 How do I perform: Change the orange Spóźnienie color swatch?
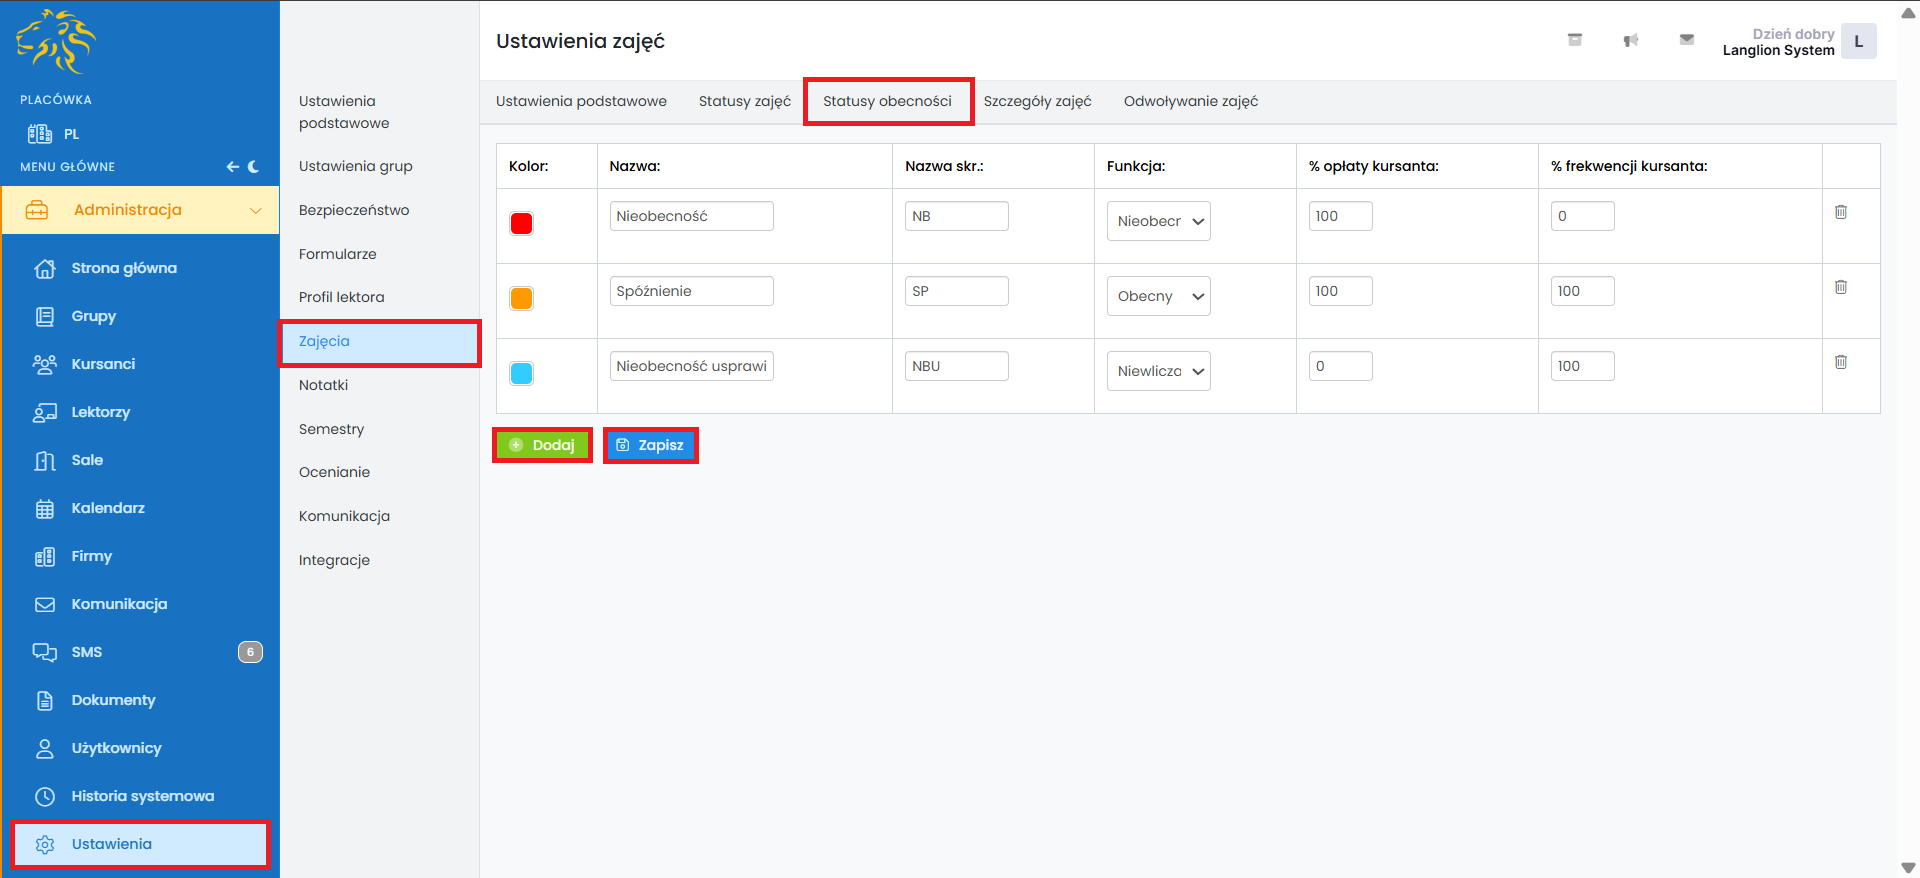coord(521,298)
